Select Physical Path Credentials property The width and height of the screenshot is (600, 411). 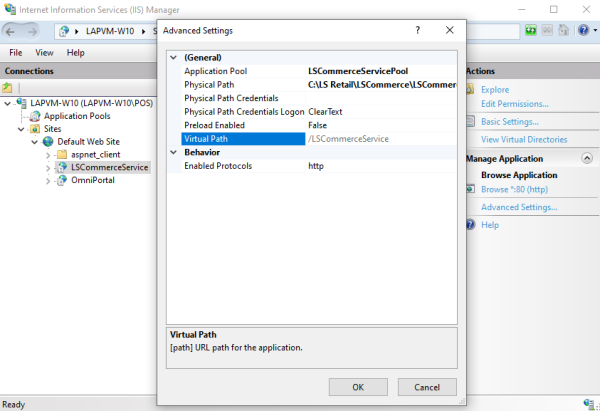click(319, 98)
